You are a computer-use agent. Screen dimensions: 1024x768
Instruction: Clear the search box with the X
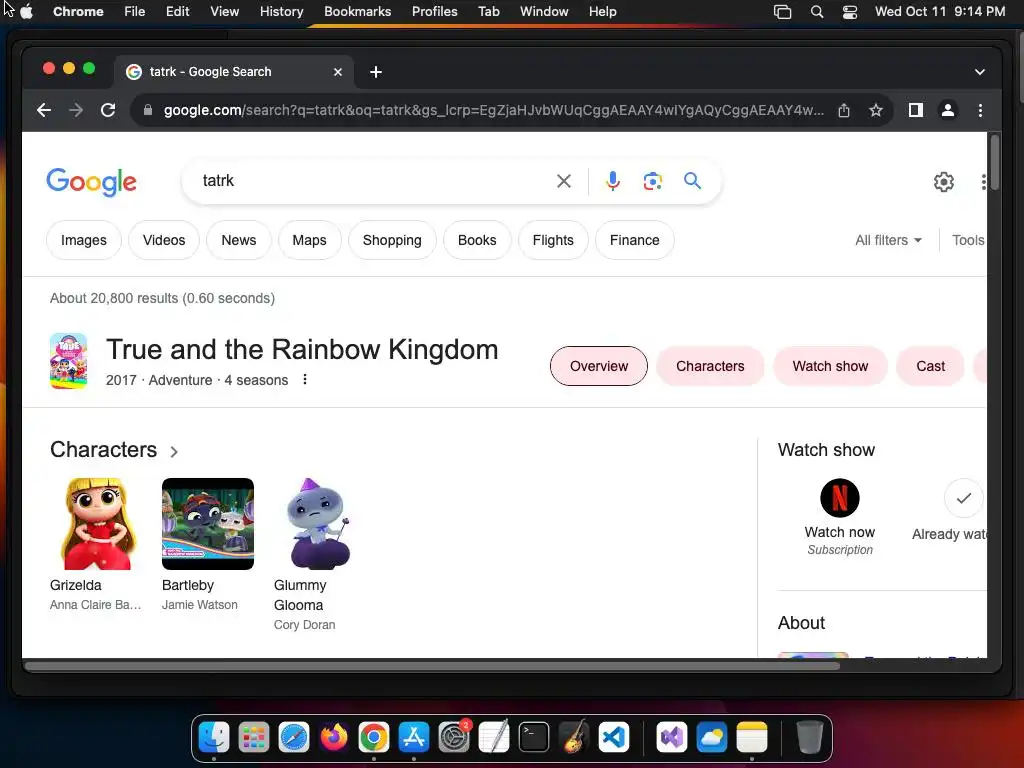[x=564, y=181]
